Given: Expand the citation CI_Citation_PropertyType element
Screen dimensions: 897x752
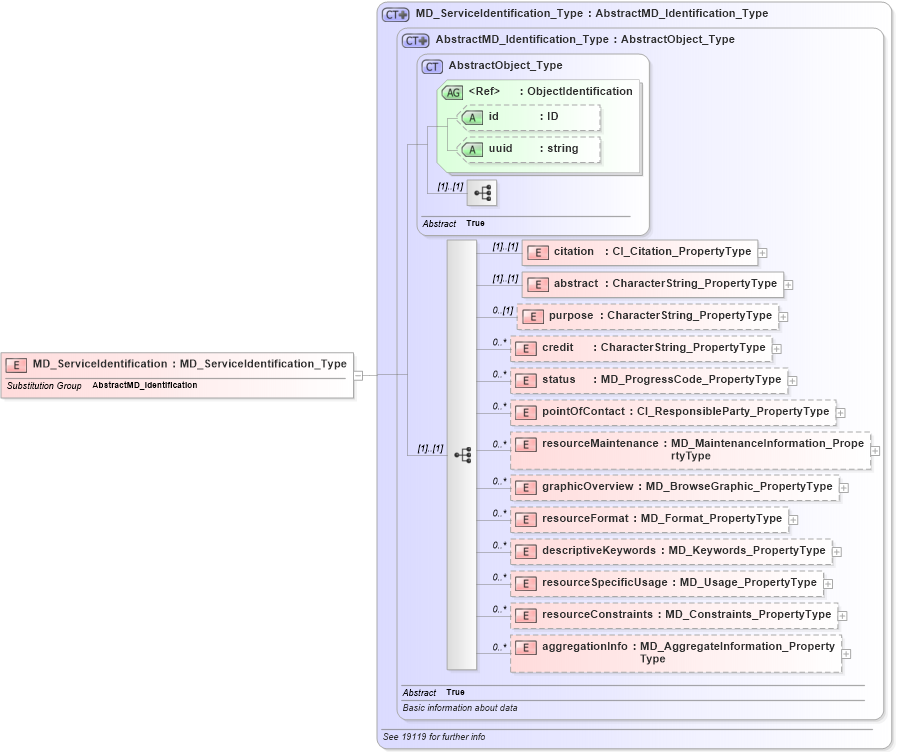Looking at the screenshot, I should click(x=763, y=252).
